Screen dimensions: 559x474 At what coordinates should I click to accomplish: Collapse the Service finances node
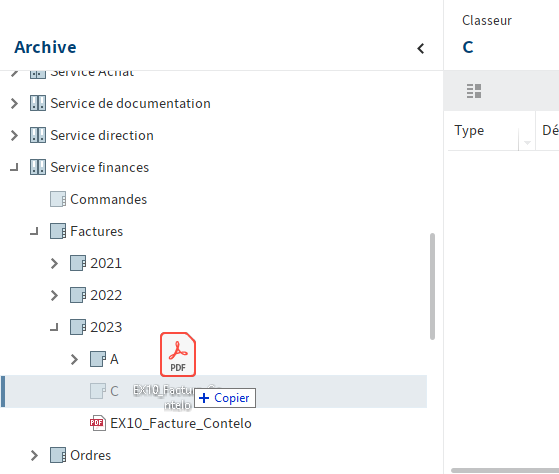[x=14, y=168]
